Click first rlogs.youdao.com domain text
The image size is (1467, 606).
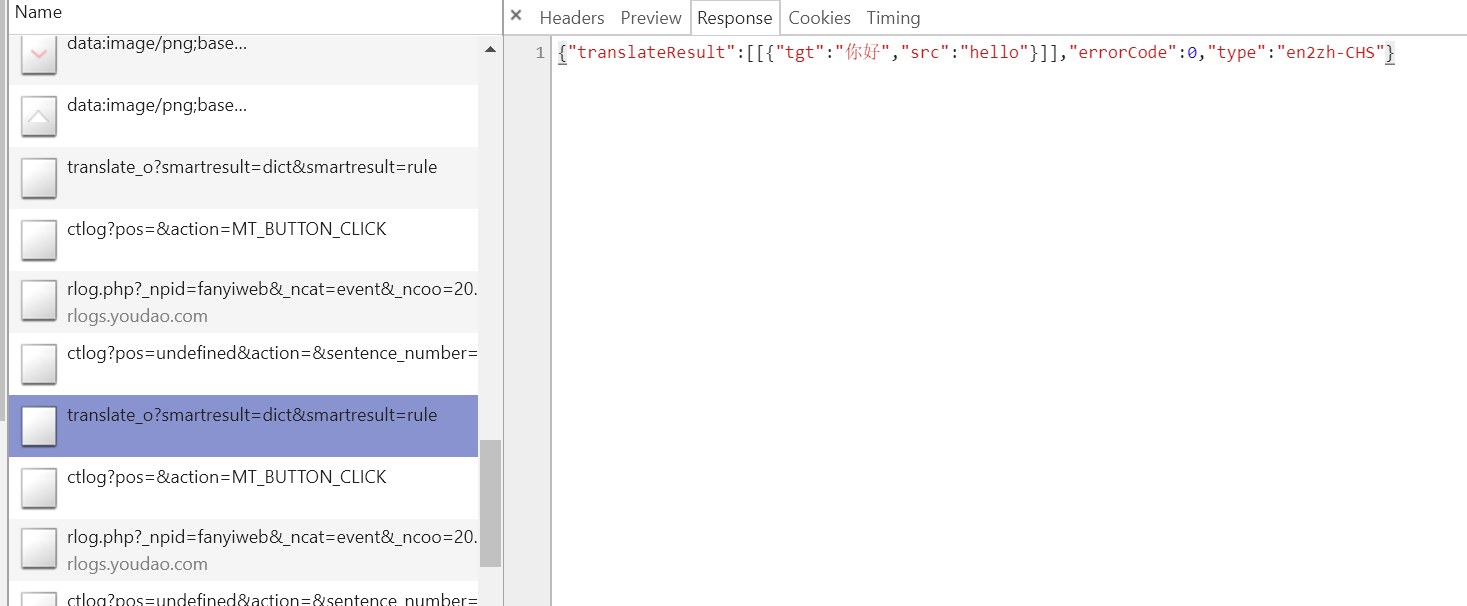point(137,316)
